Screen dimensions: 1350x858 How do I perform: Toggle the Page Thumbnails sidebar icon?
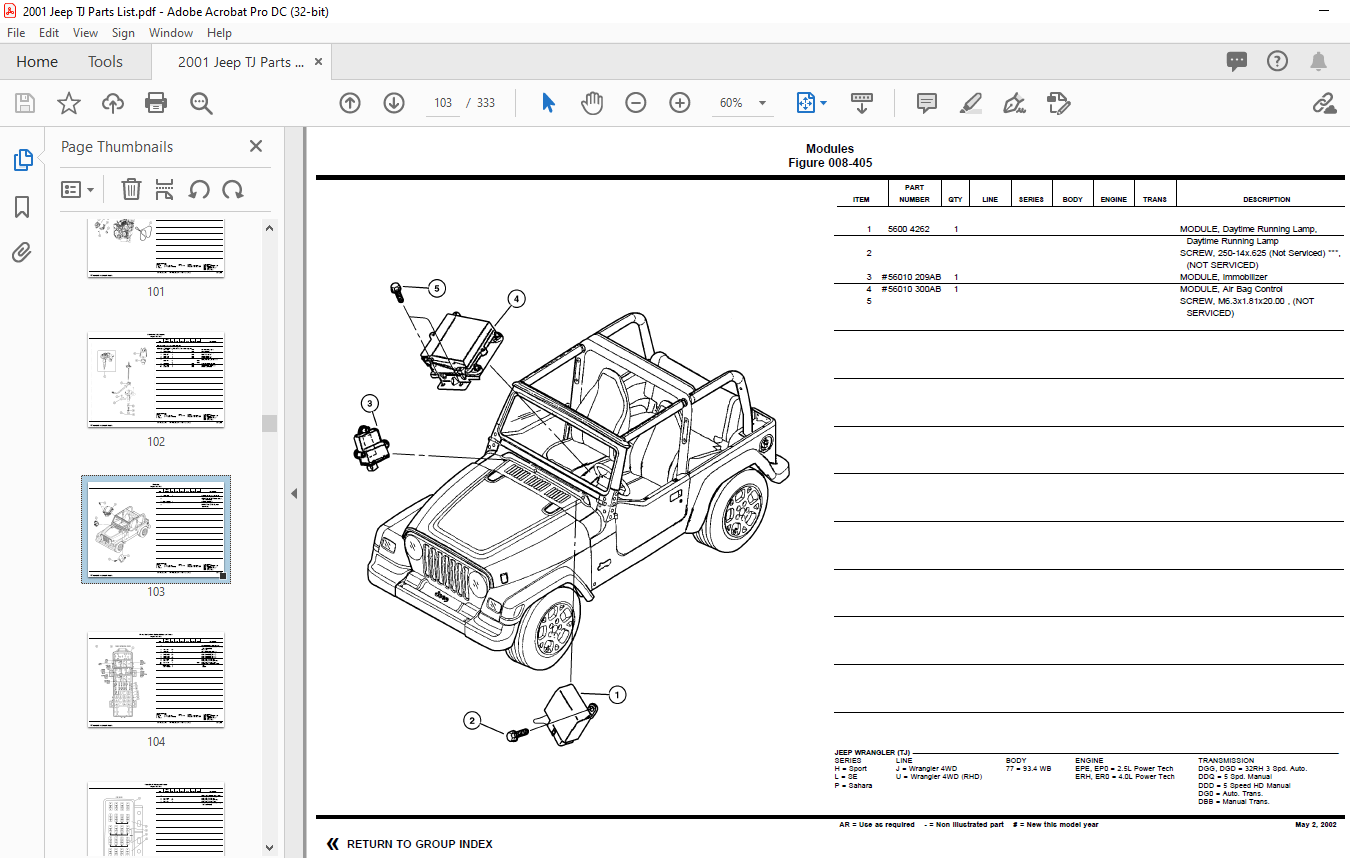(x=22, y=160)
